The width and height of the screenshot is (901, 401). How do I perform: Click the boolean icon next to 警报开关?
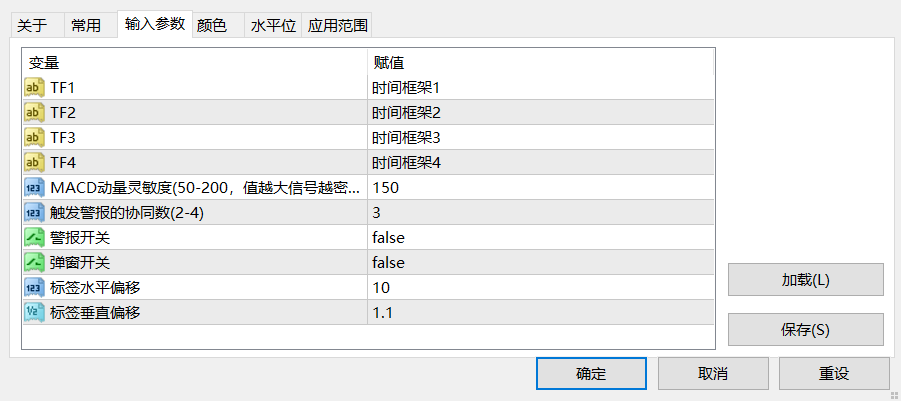coord(34,238)
